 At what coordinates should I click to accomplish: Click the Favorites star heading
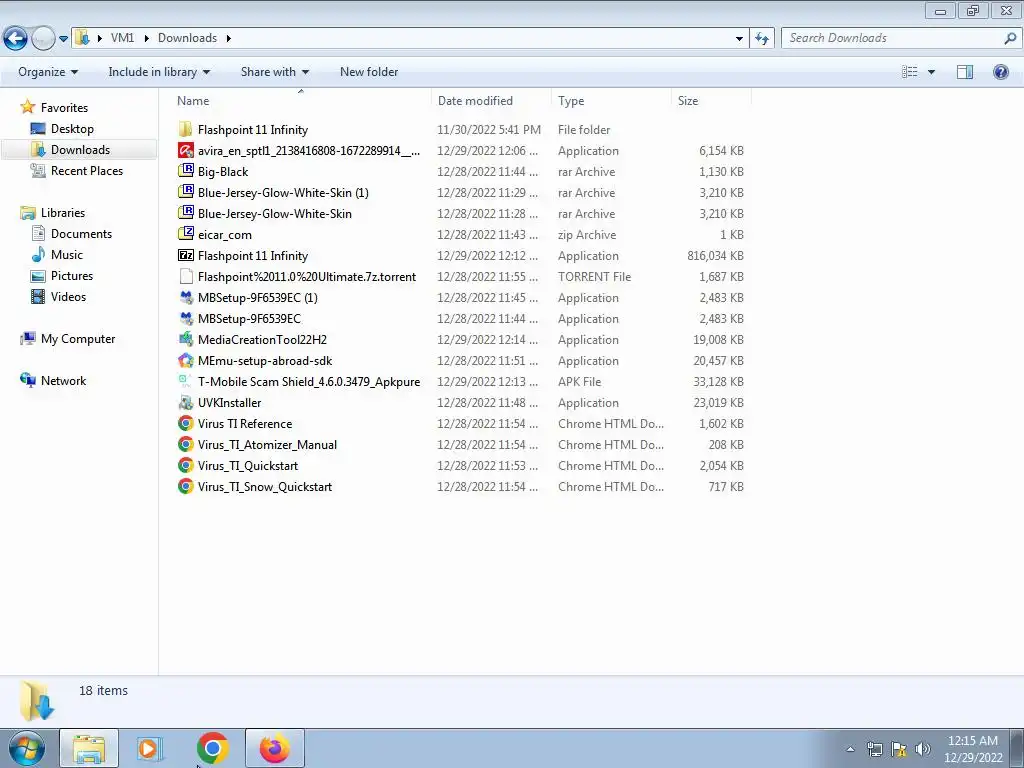[54, 107]
